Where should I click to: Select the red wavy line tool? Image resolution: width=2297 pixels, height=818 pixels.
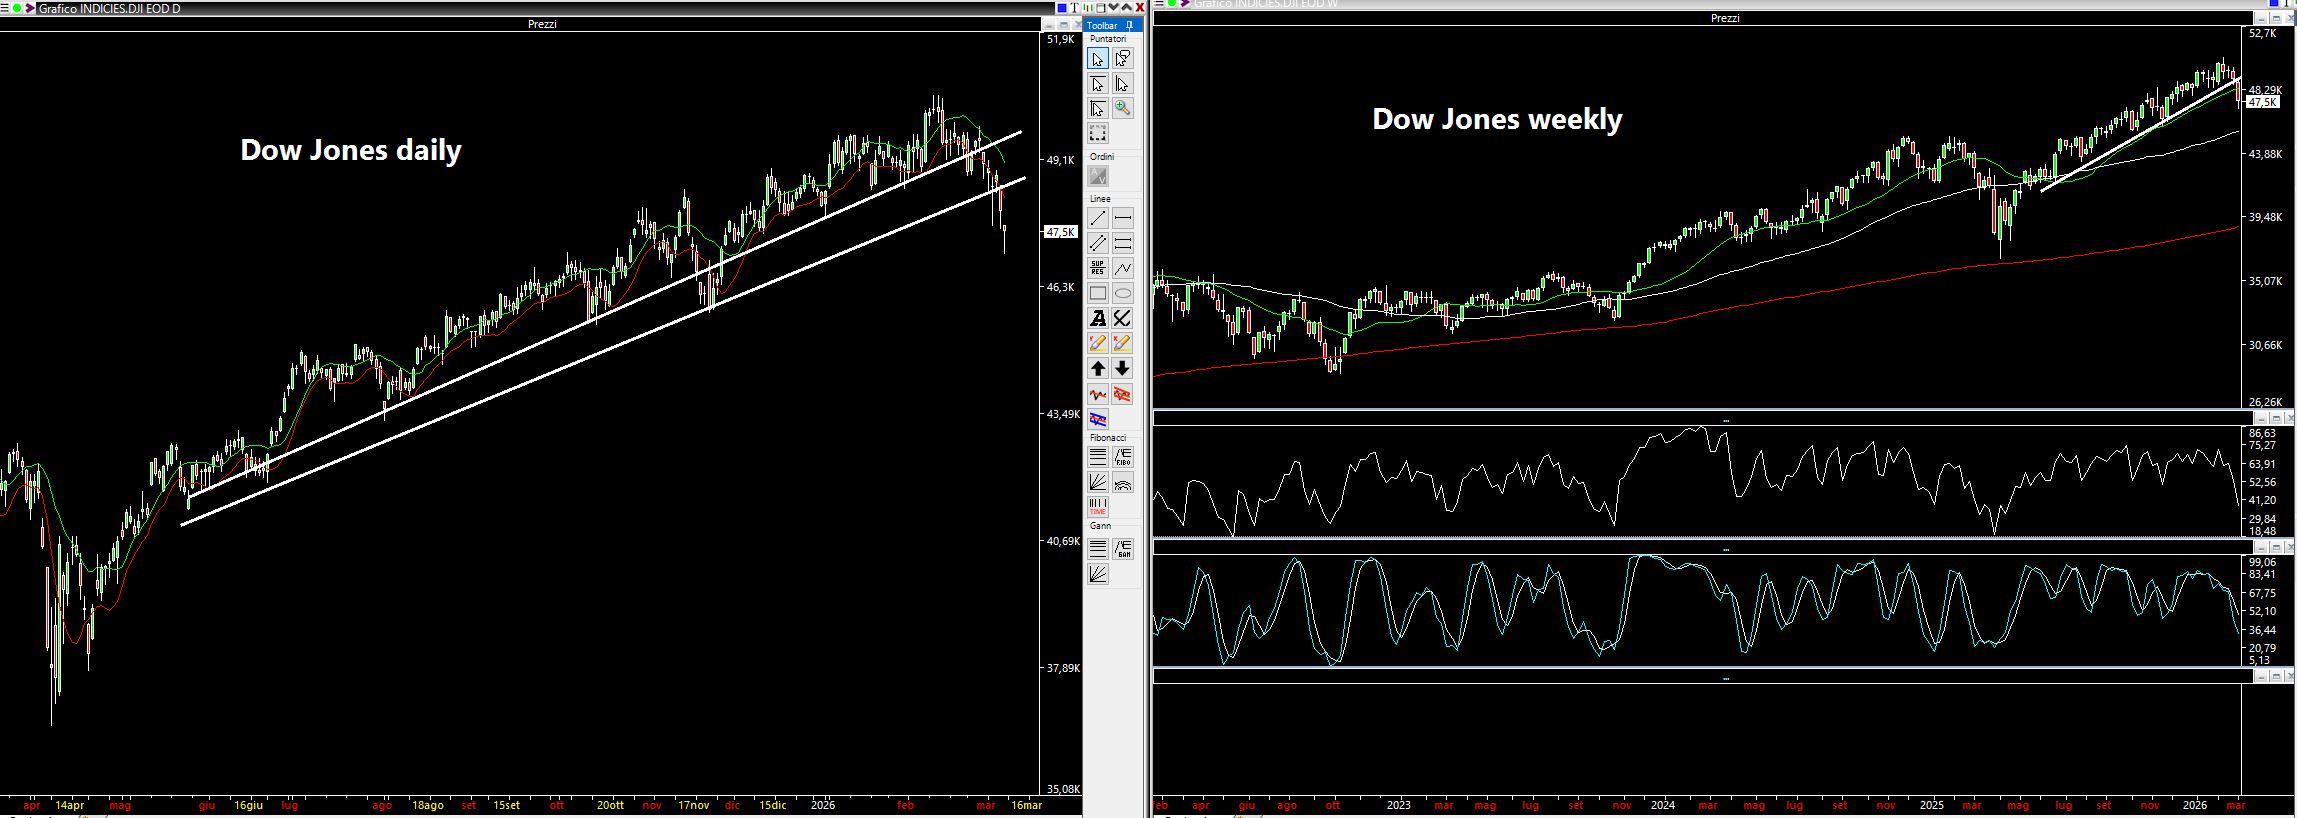(1098, 394)
